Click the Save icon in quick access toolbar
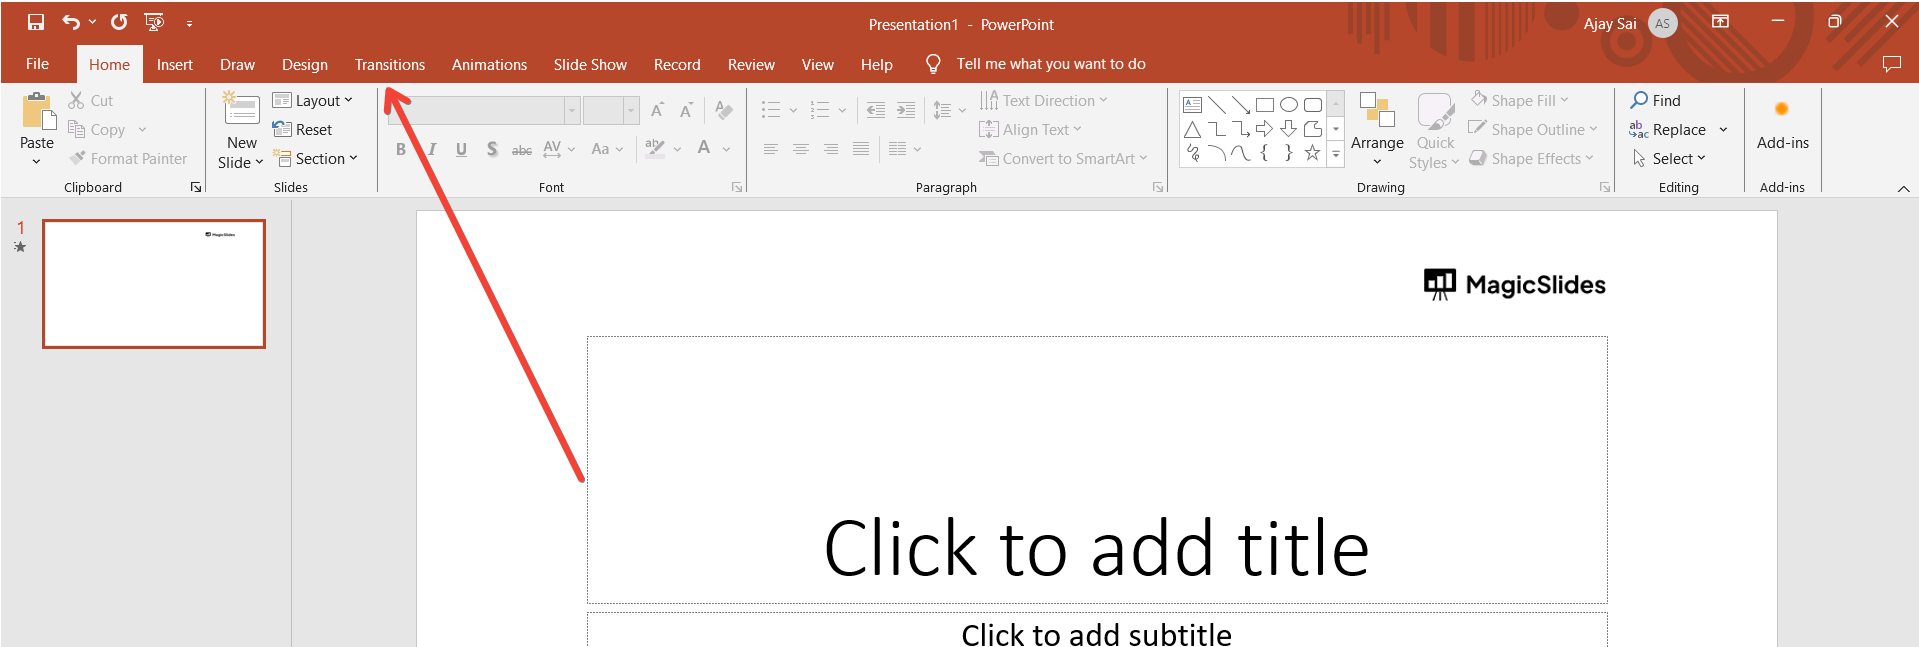The image size is (1919, 647). 36,22
